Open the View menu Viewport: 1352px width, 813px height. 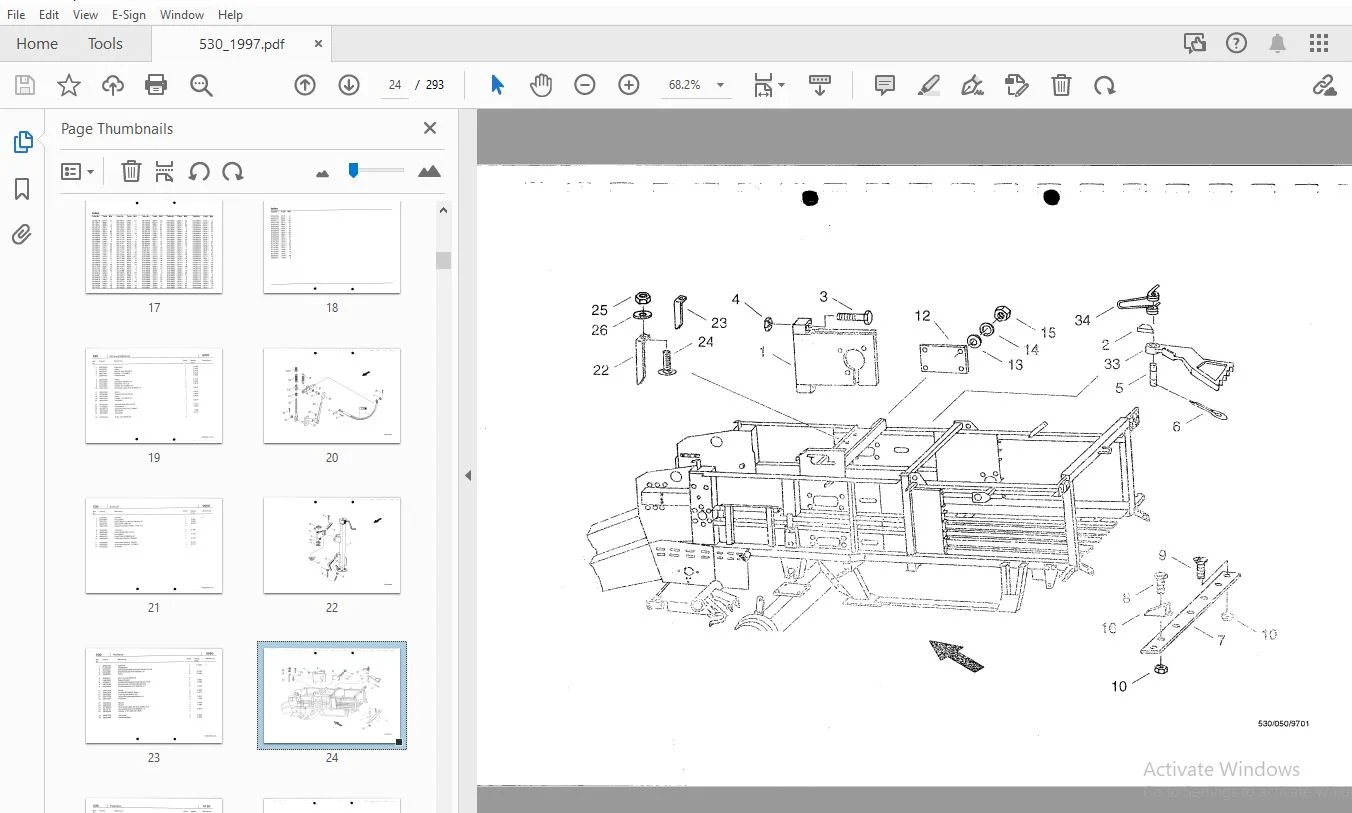pyautogui.click(x=86, y=15)
